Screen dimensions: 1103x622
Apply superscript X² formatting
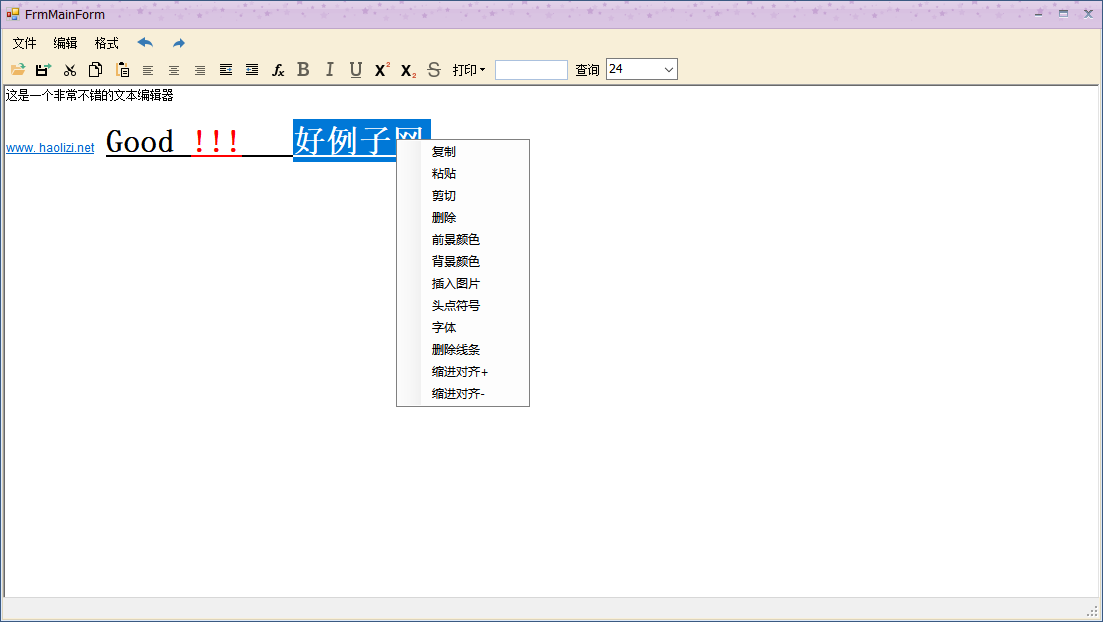[x=382, y=70]
